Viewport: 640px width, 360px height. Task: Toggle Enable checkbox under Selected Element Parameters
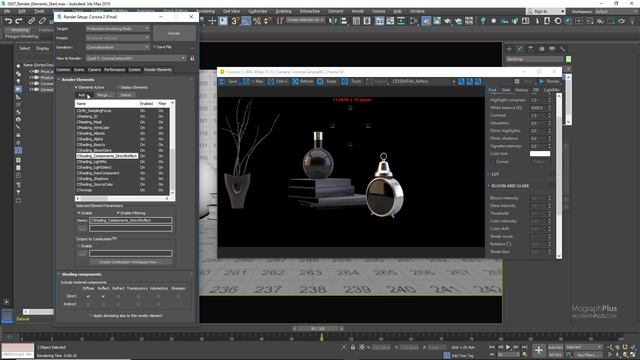(79, 213)
